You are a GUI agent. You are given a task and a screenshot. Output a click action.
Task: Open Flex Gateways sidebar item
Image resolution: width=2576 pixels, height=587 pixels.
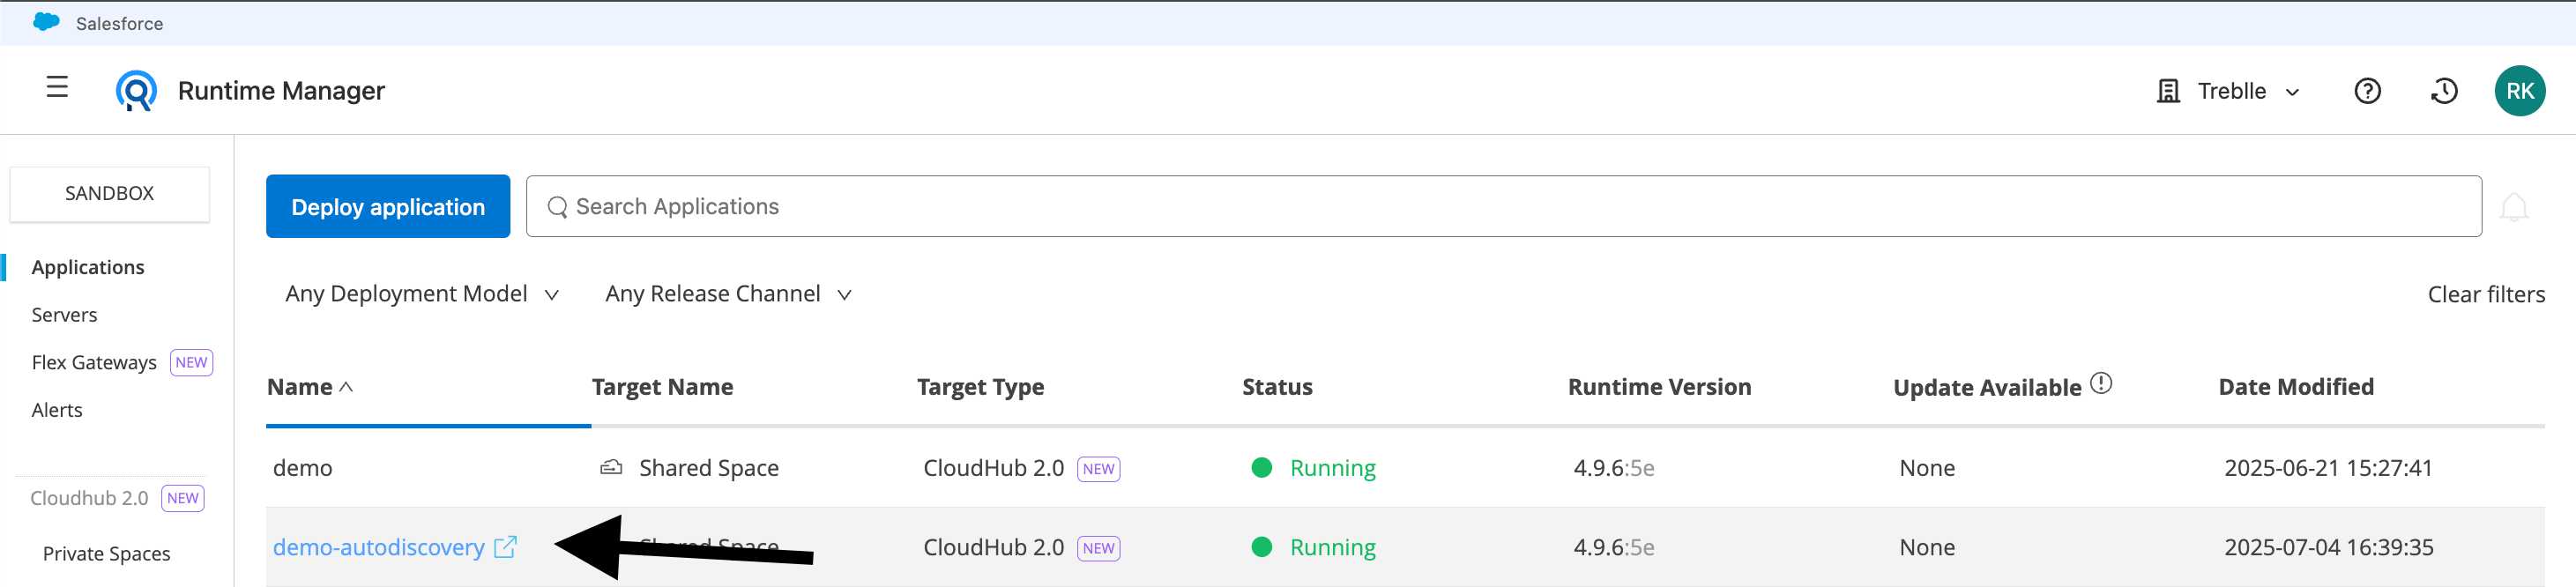click(x=94, y=362)
